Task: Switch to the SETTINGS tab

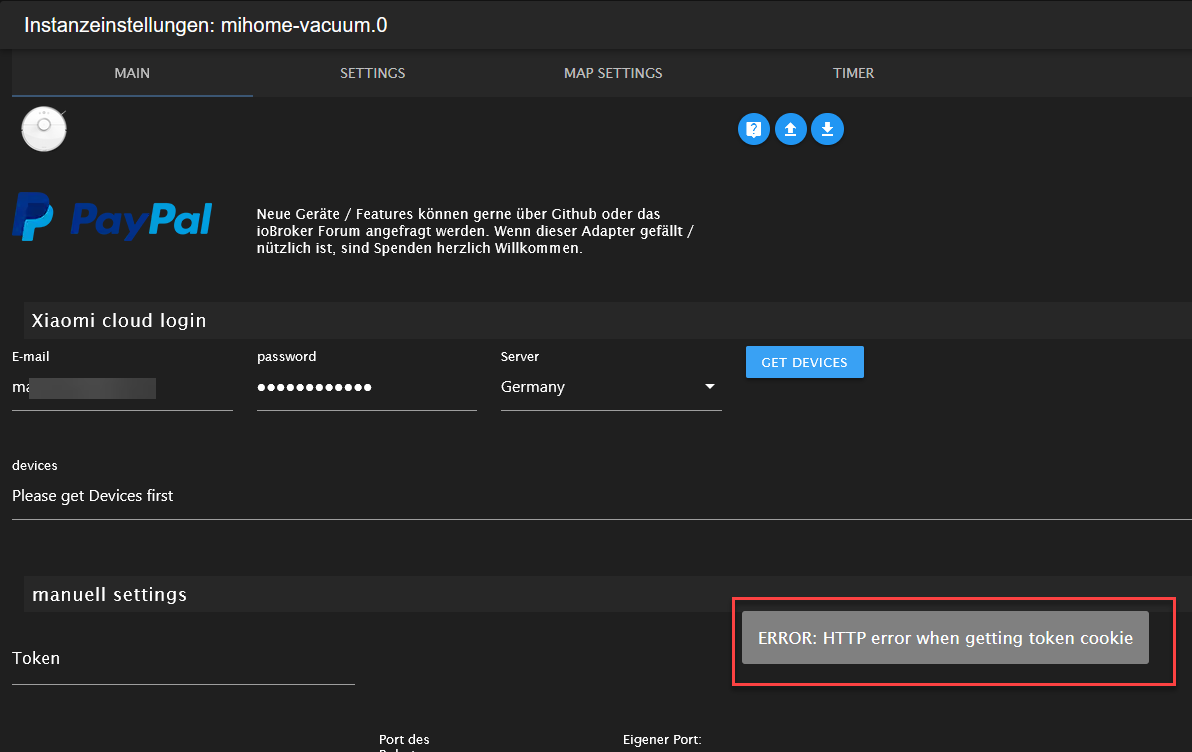Action: tap(372, 73)
